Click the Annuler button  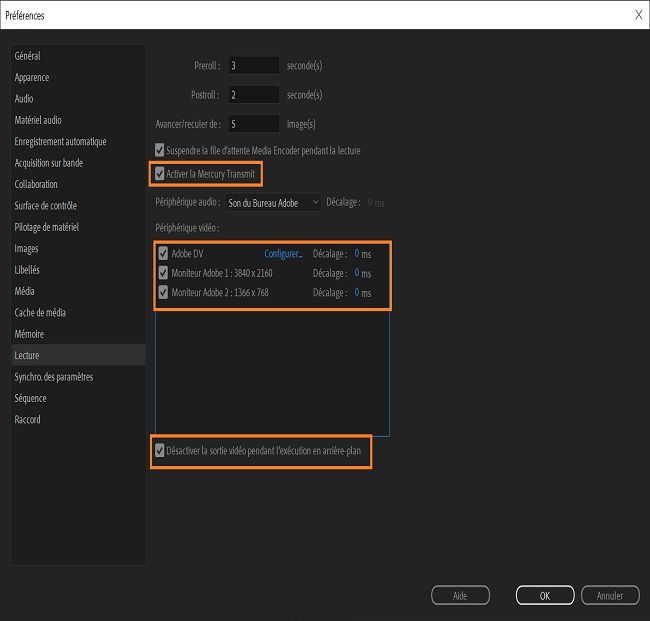(x=610, y=595)
